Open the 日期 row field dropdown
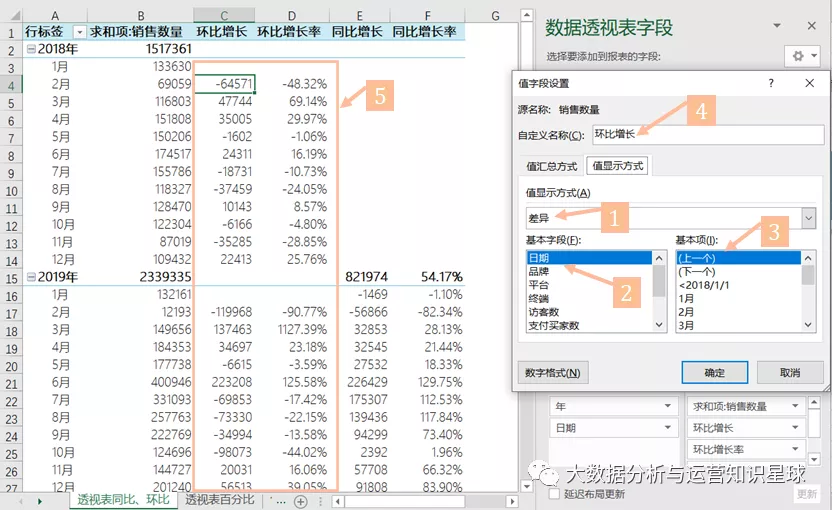Image resolution: width=832 pixels, height=510 pixels. point(668,427)
